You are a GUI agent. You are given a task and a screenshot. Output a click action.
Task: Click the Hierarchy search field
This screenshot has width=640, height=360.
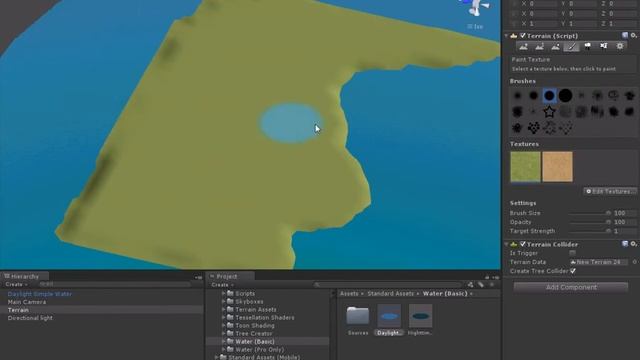click(114, 284)
